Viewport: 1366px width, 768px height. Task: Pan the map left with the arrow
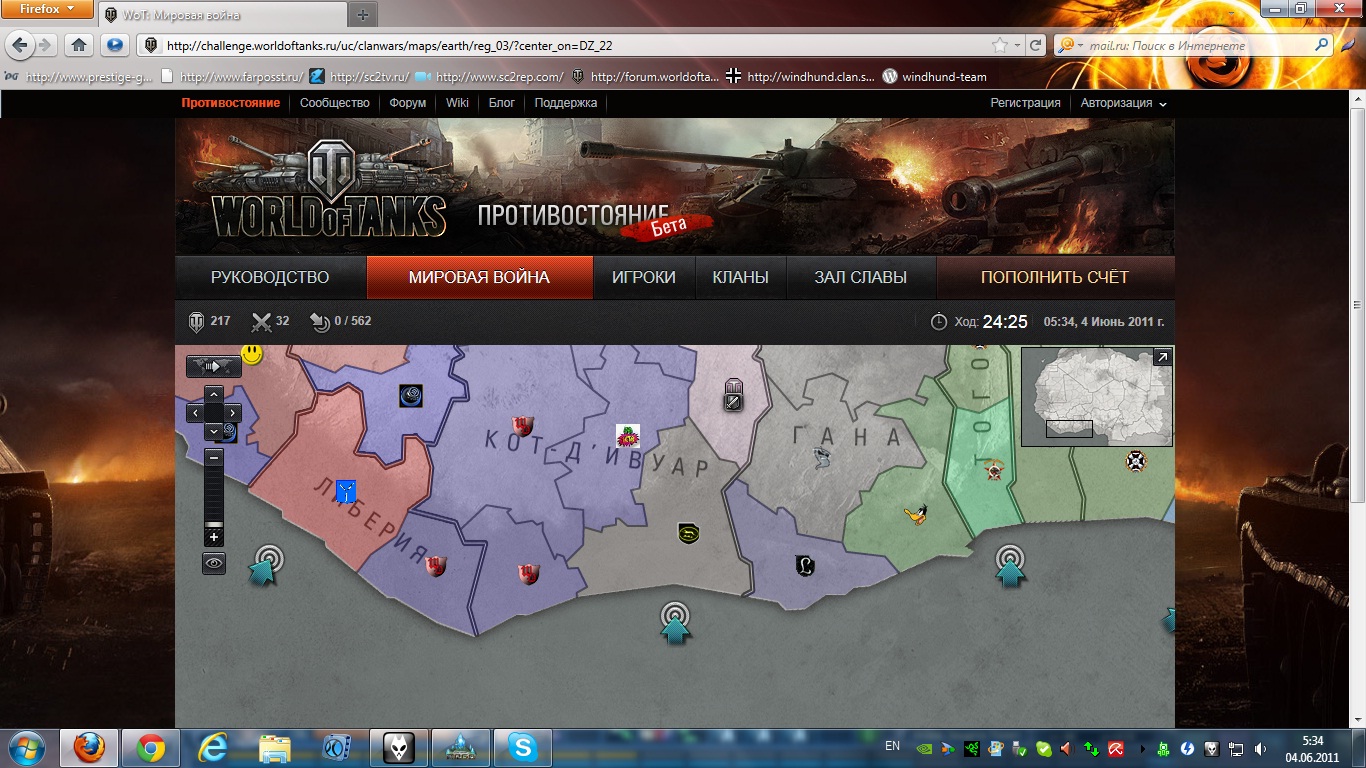[x=196, y=412]
